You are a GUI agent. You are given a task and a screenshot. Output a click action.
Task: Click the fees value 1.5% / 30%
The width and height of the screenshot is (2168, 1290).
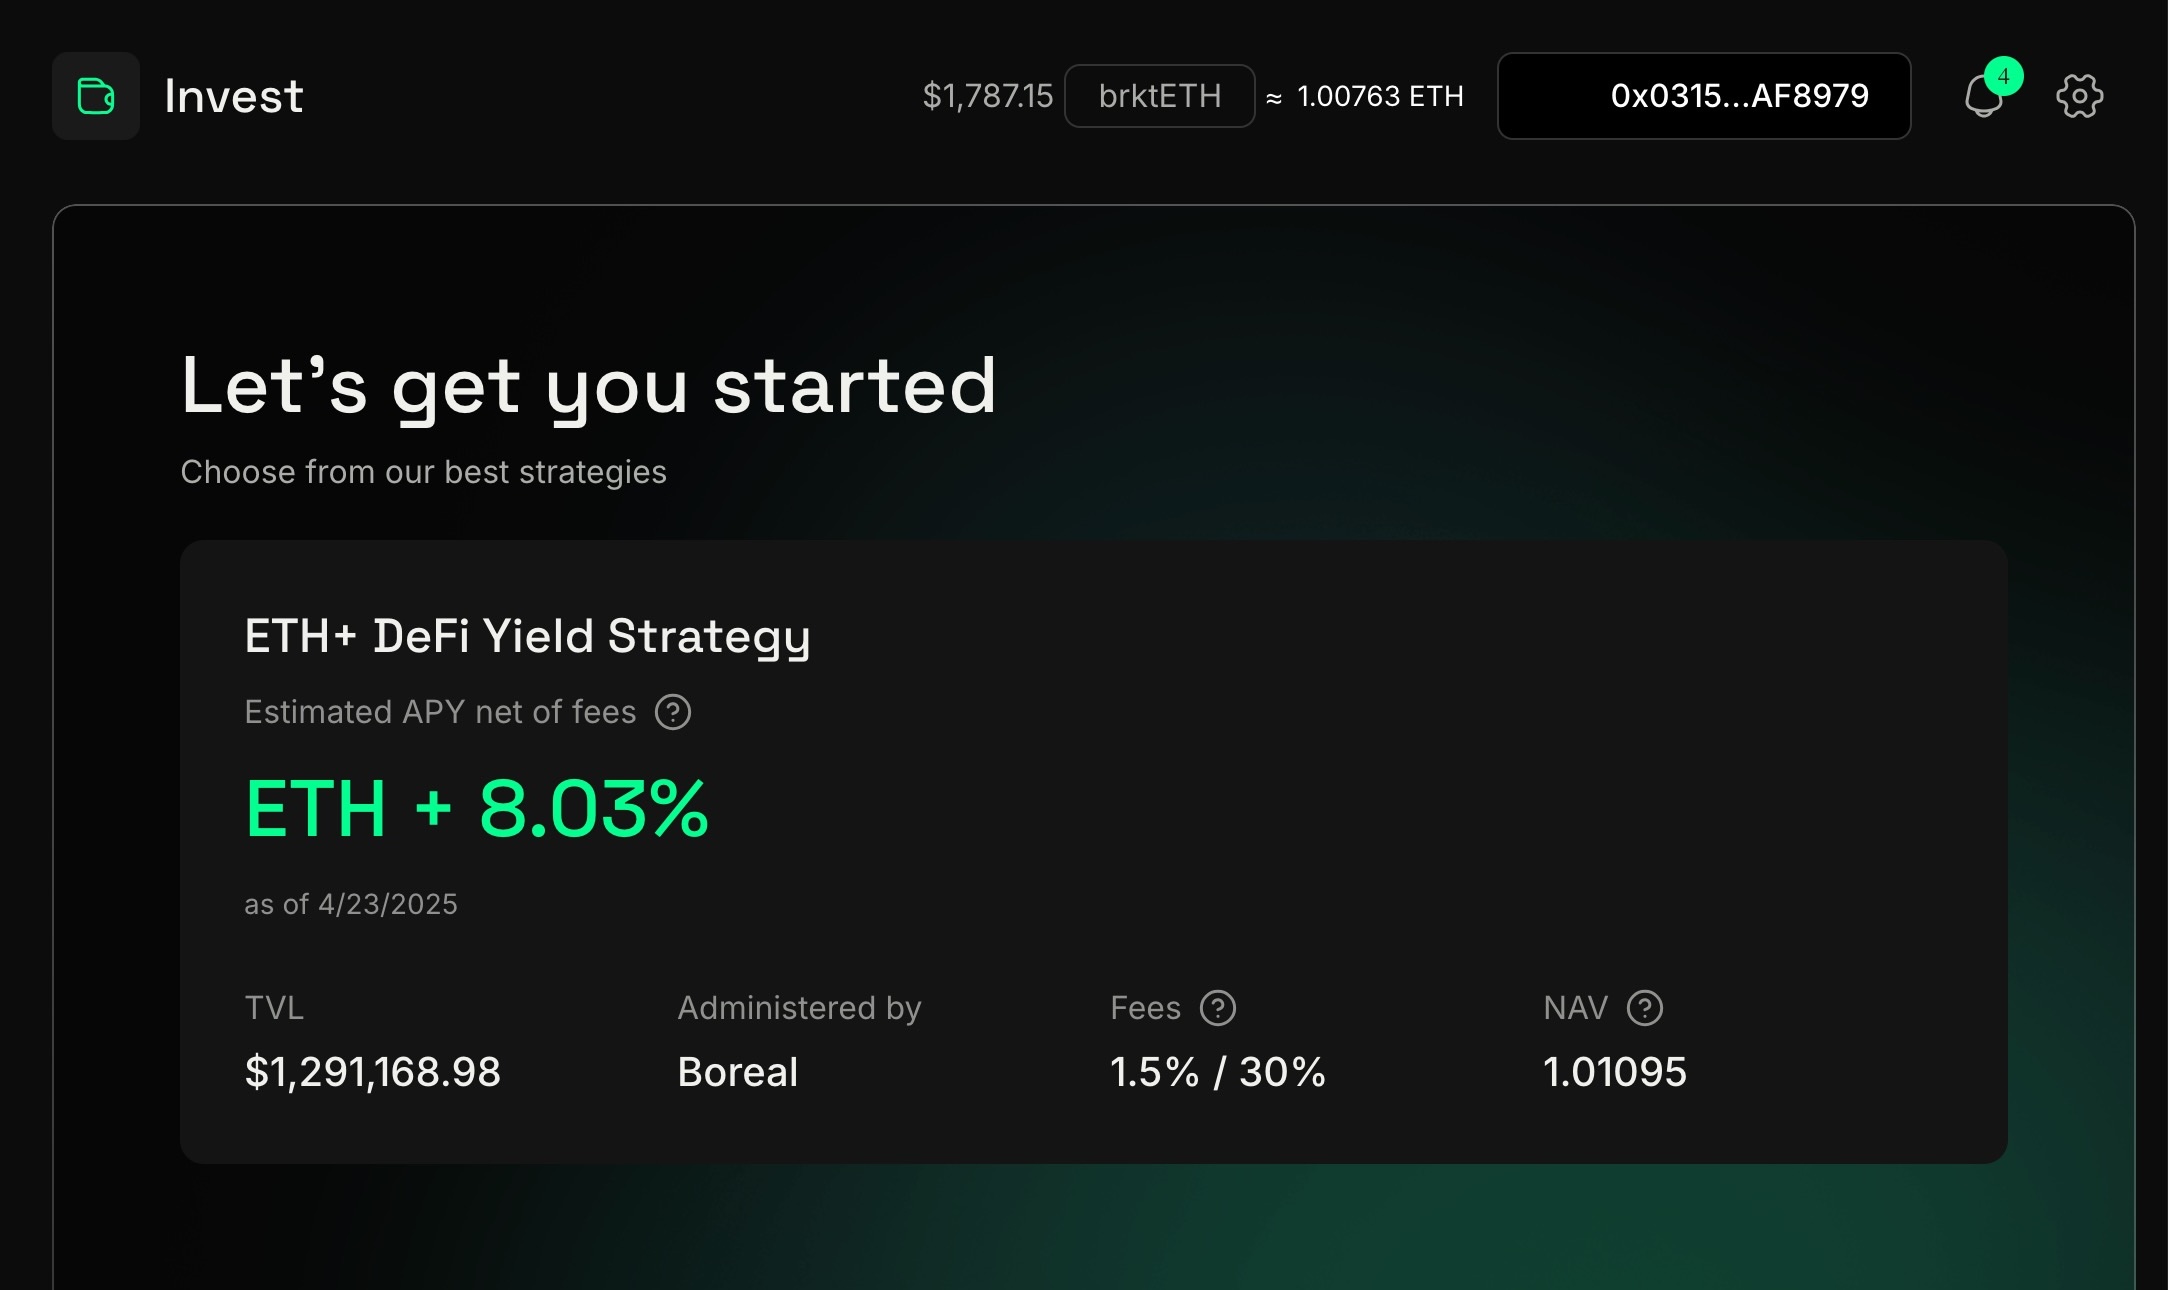click(1217, 1072)
